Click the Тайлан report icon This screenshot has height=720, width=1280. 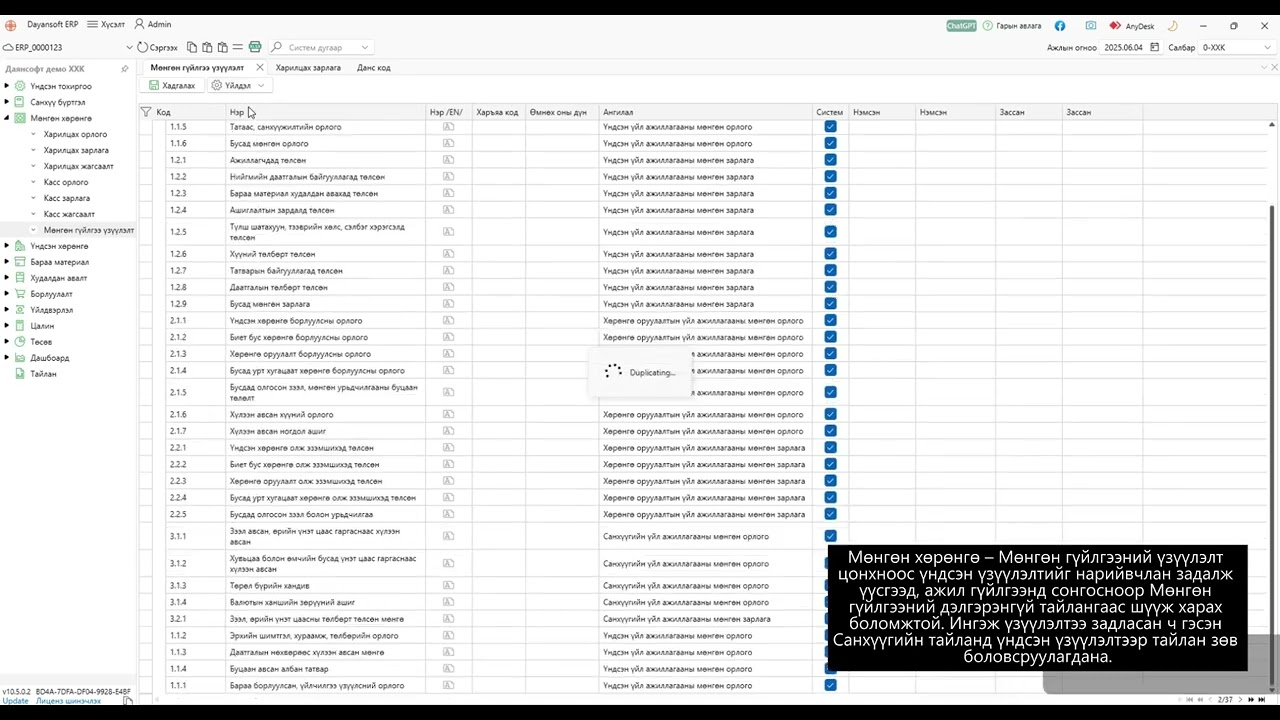pyautogui.click(x=20, y=374)
